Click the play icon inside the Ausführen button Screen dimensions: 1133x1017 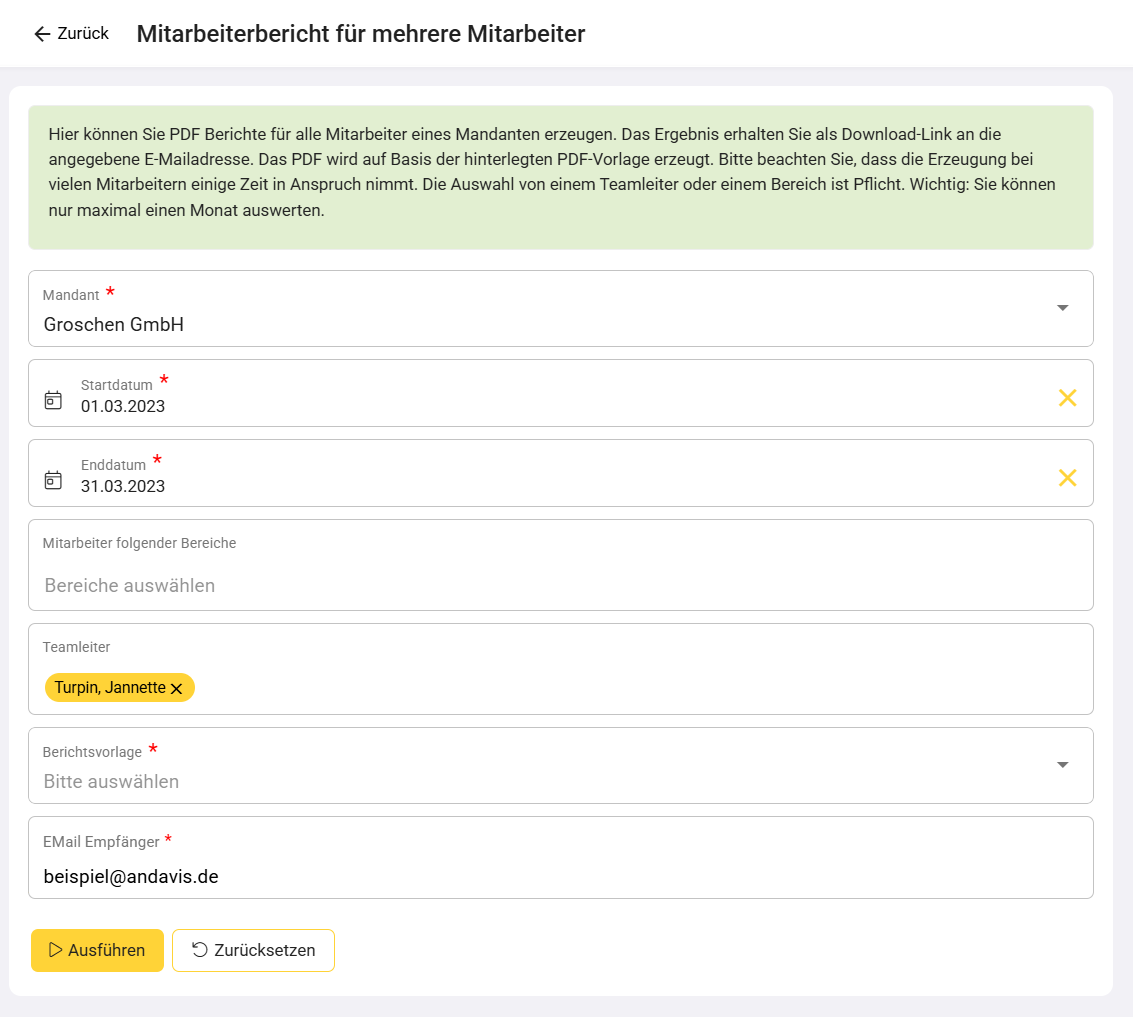(x=55, y=950)
